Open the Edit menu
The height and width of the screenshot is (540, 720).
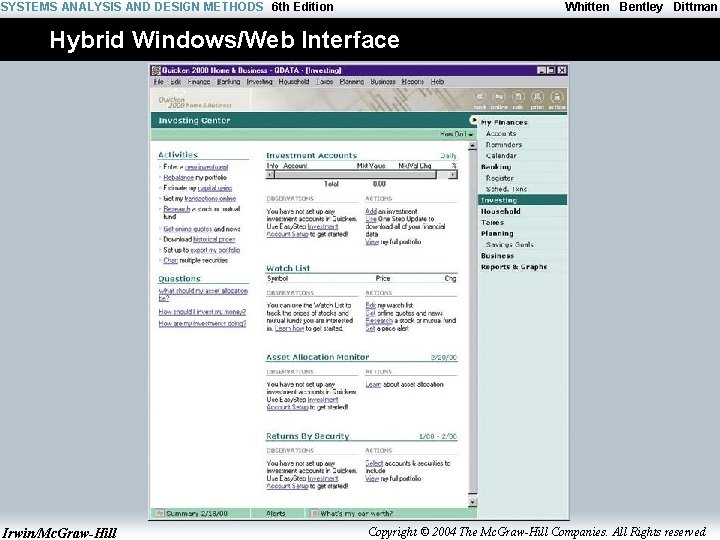pyautogui.click(x=175, y=82)
